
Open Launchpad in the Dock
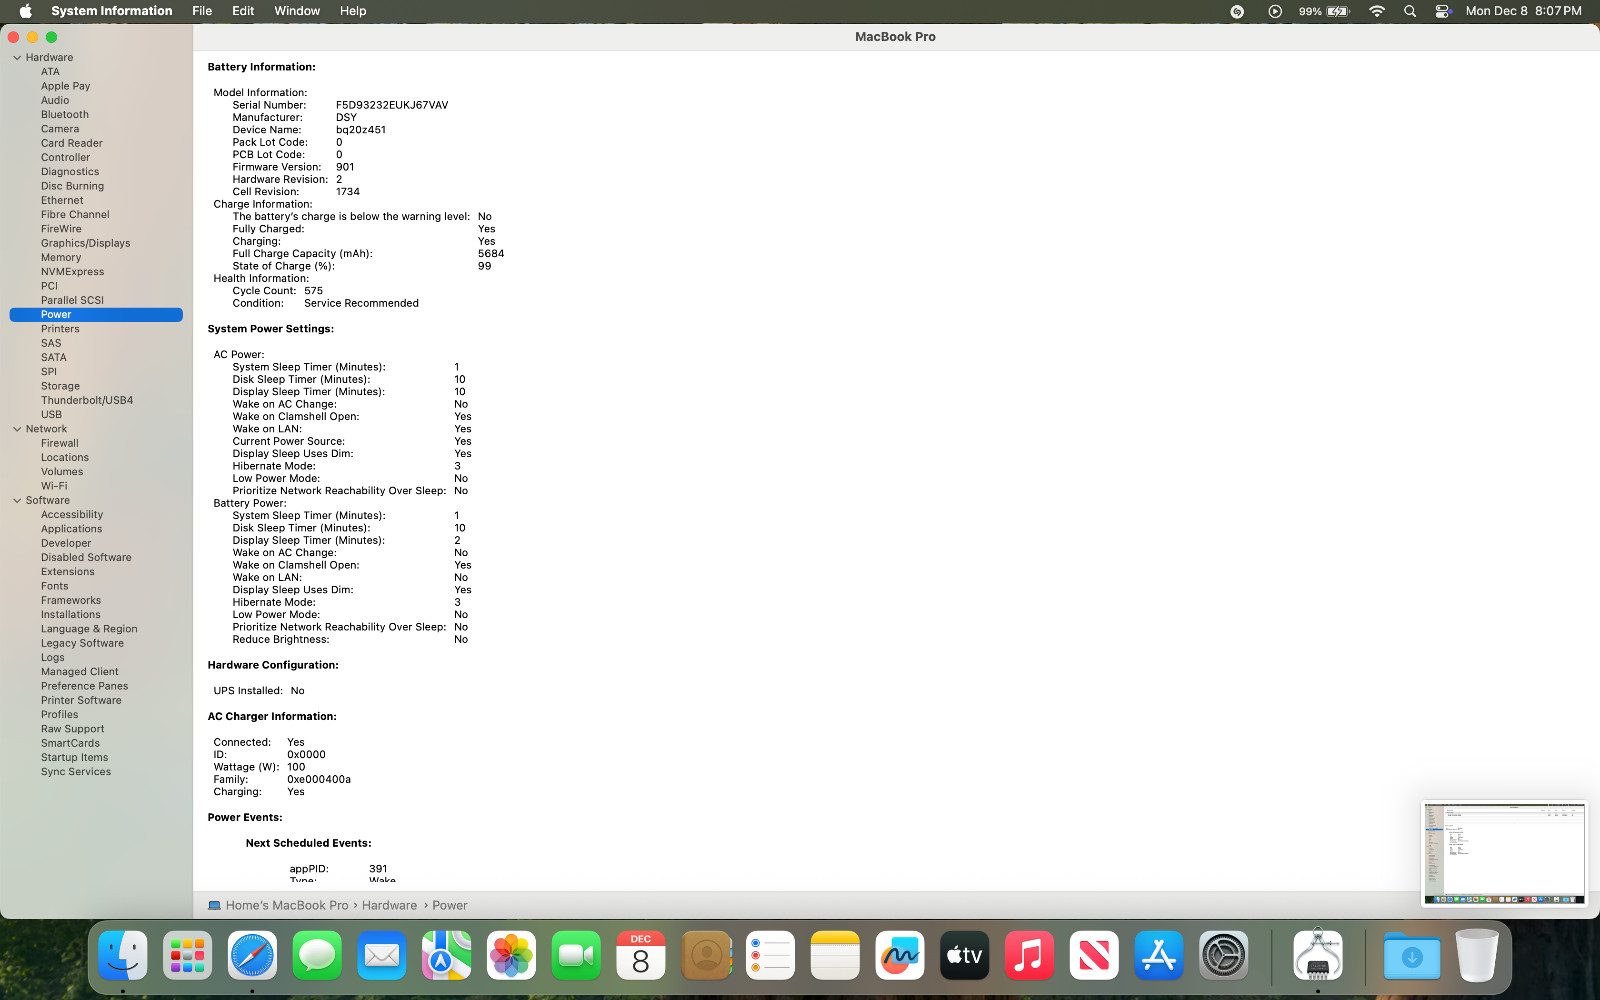pos(187,956)
